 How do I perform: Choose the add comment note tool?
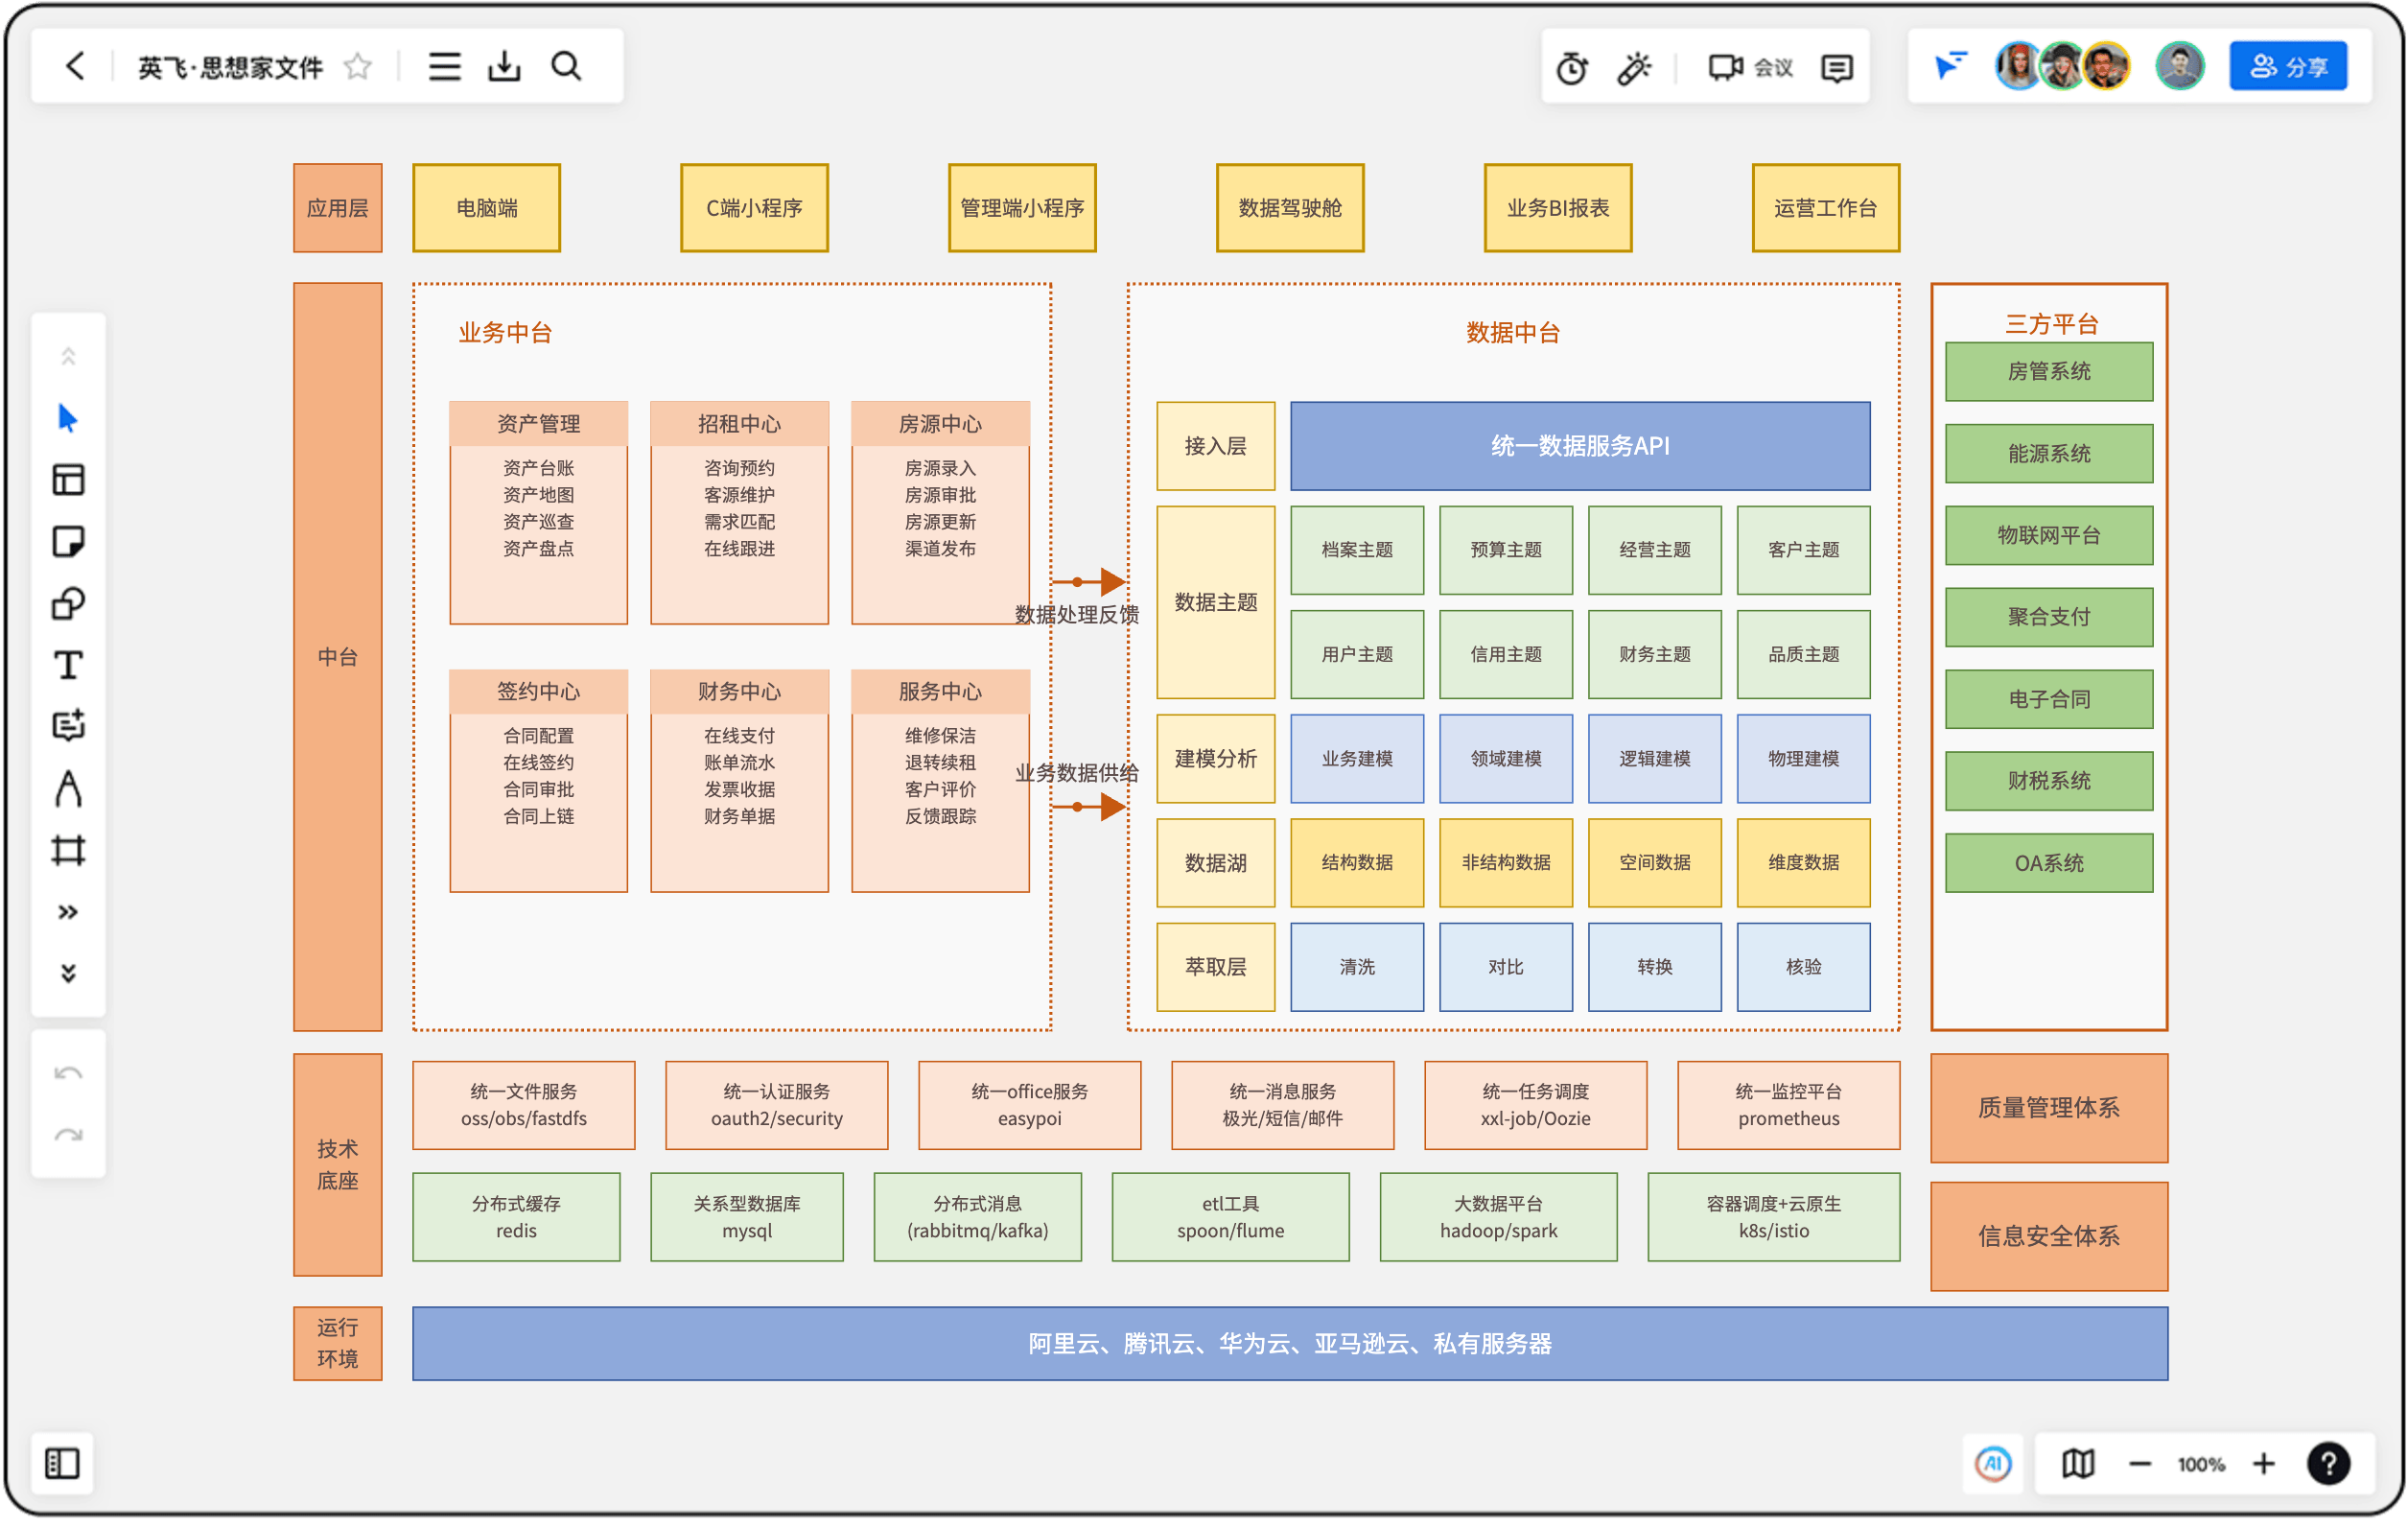(68, 726)
